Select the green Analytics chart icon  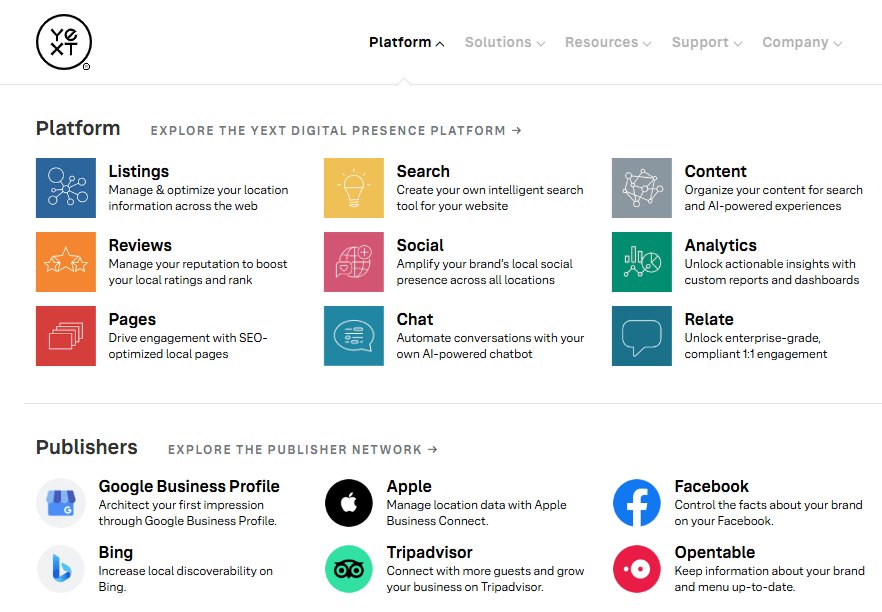642,262
